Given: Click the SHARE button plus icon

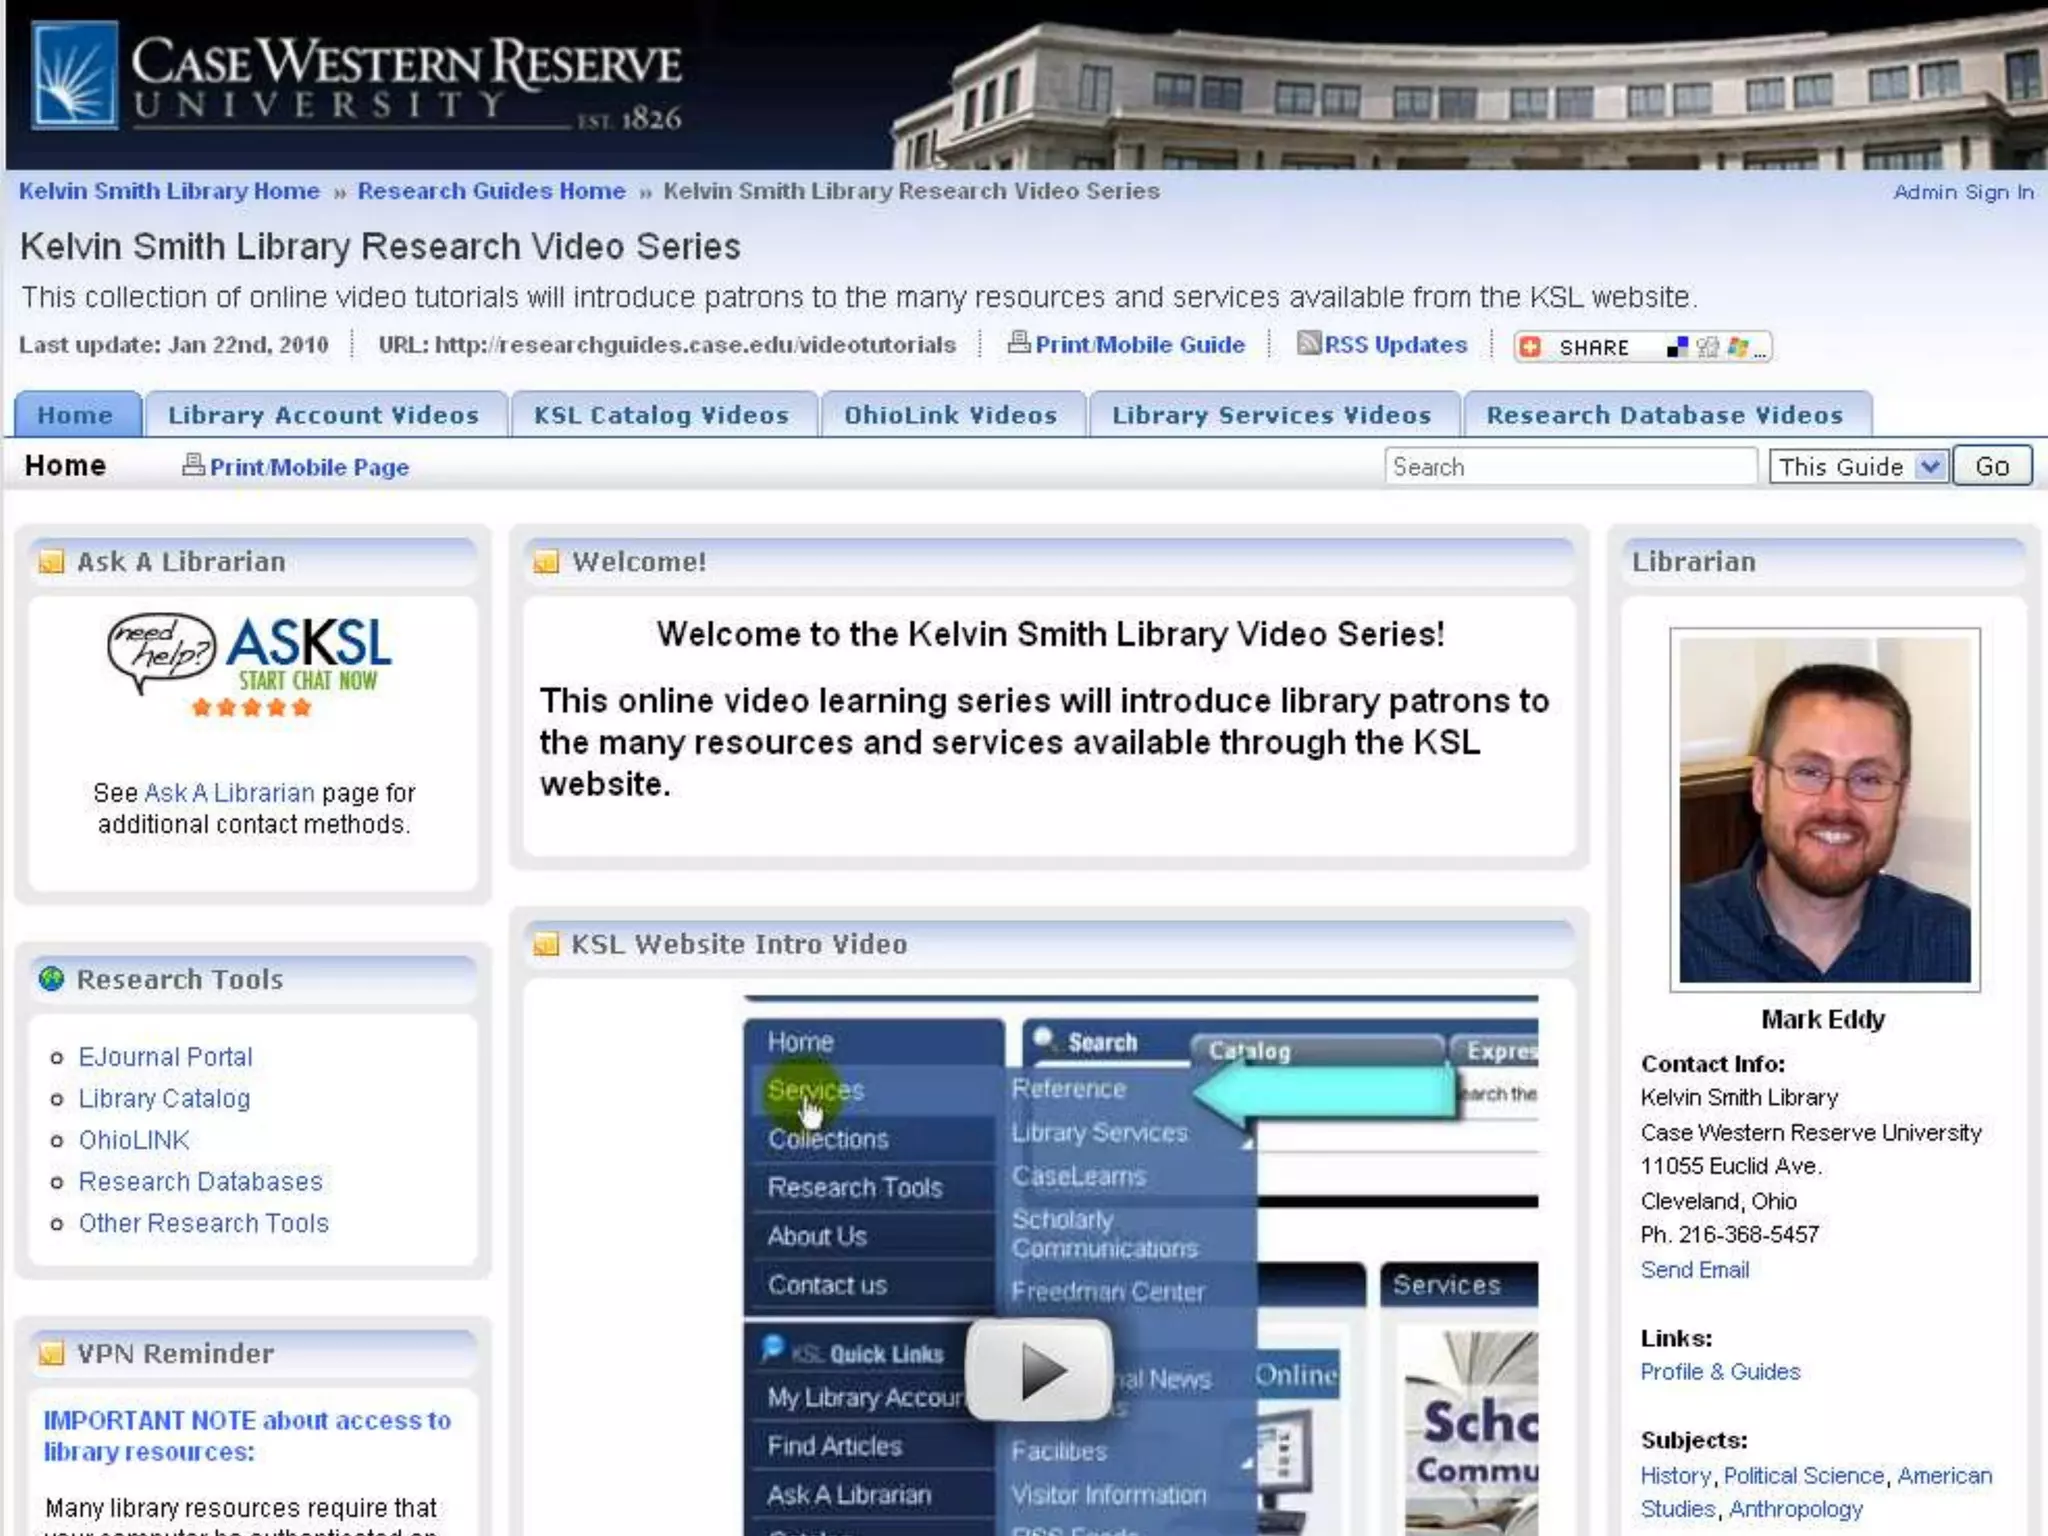Looking at the screenshot, I should (x=1530, y=347).
